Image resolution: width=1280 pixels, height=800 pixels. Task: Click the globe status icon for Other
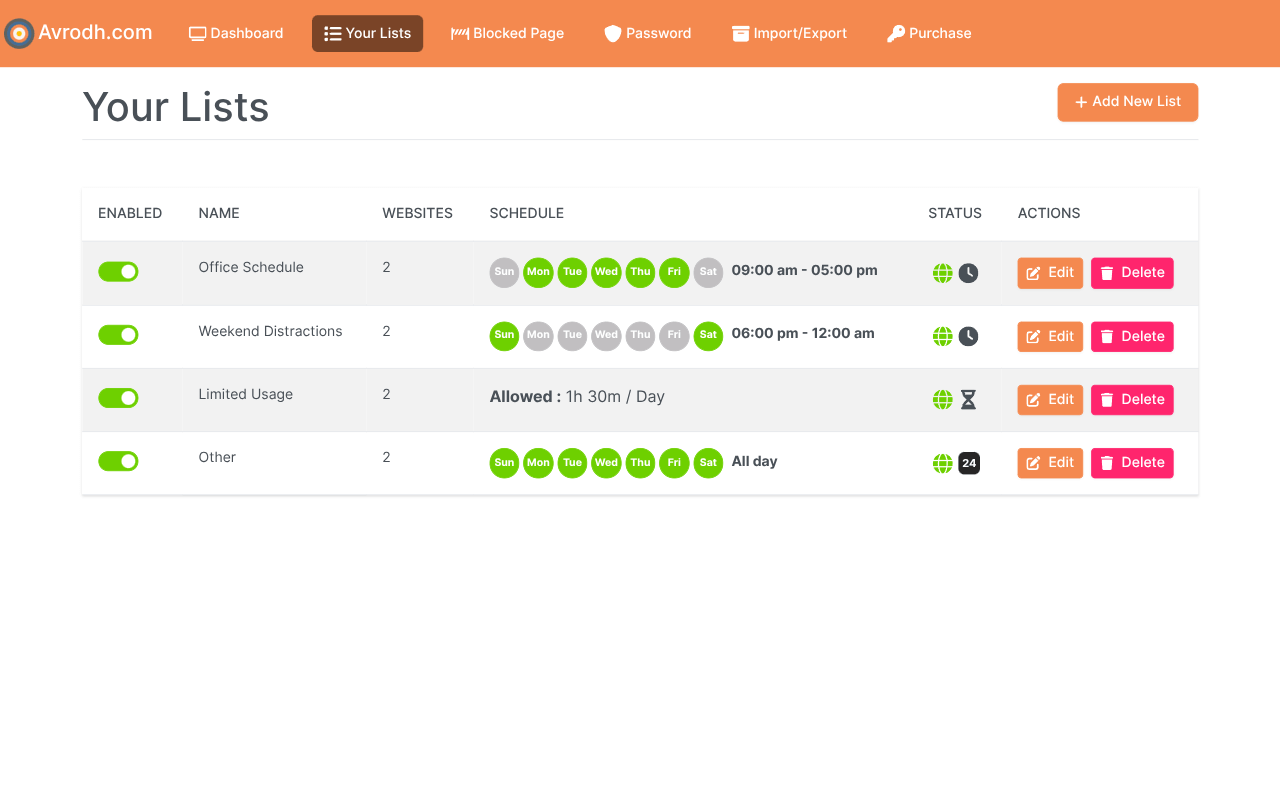click(943, 463)
